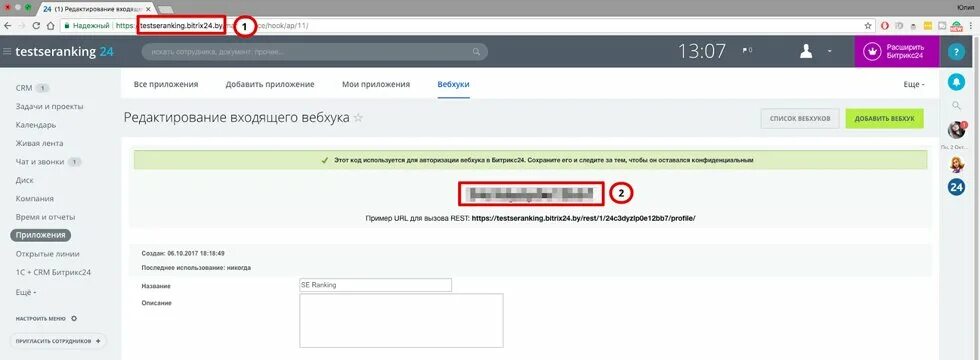Open chat with first avatar in right panel
This screenshot has width=980, height=360.
pos(956,130)
